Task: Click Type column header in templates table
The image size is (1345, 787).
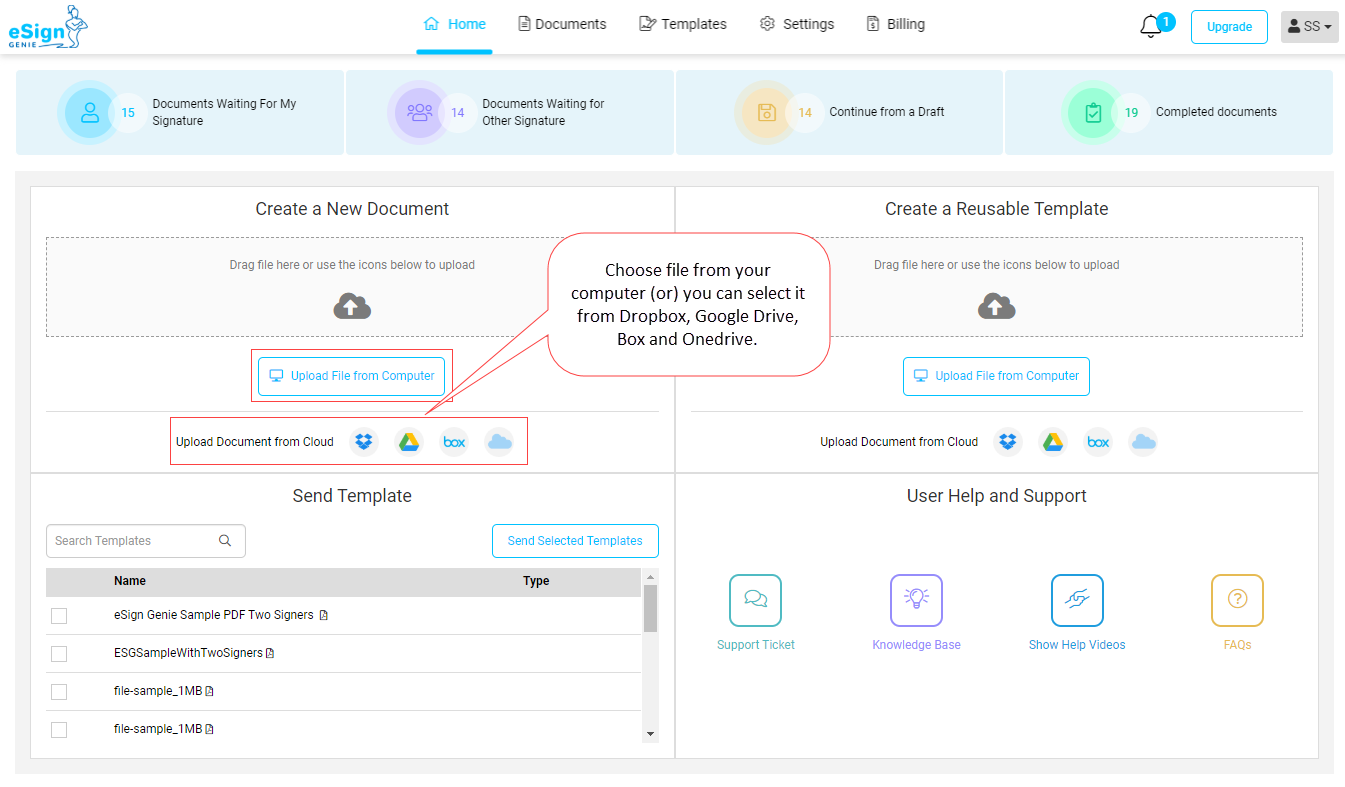Action: [x=536, y=581]
